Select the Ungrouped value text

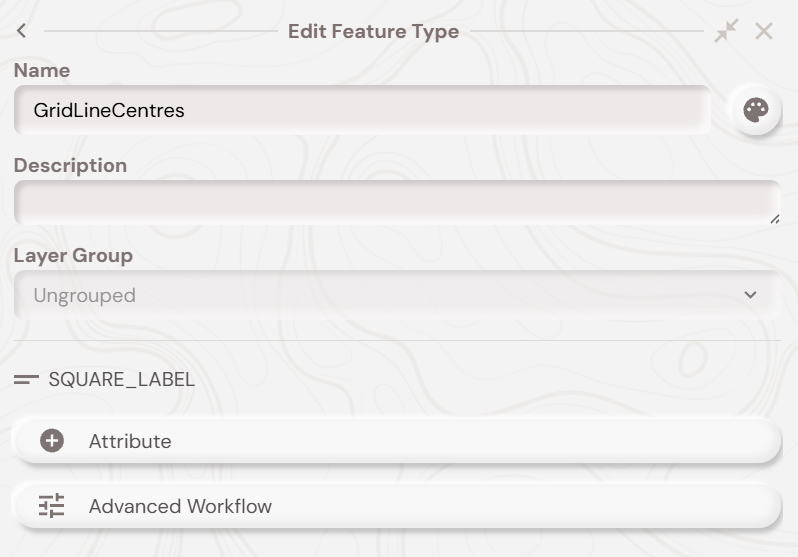point(85,295)
